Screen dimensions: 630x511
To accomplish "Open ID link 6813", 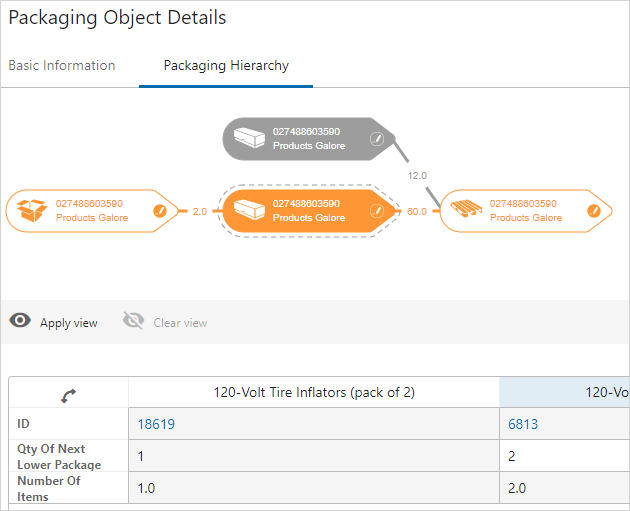I will (524, 424).
